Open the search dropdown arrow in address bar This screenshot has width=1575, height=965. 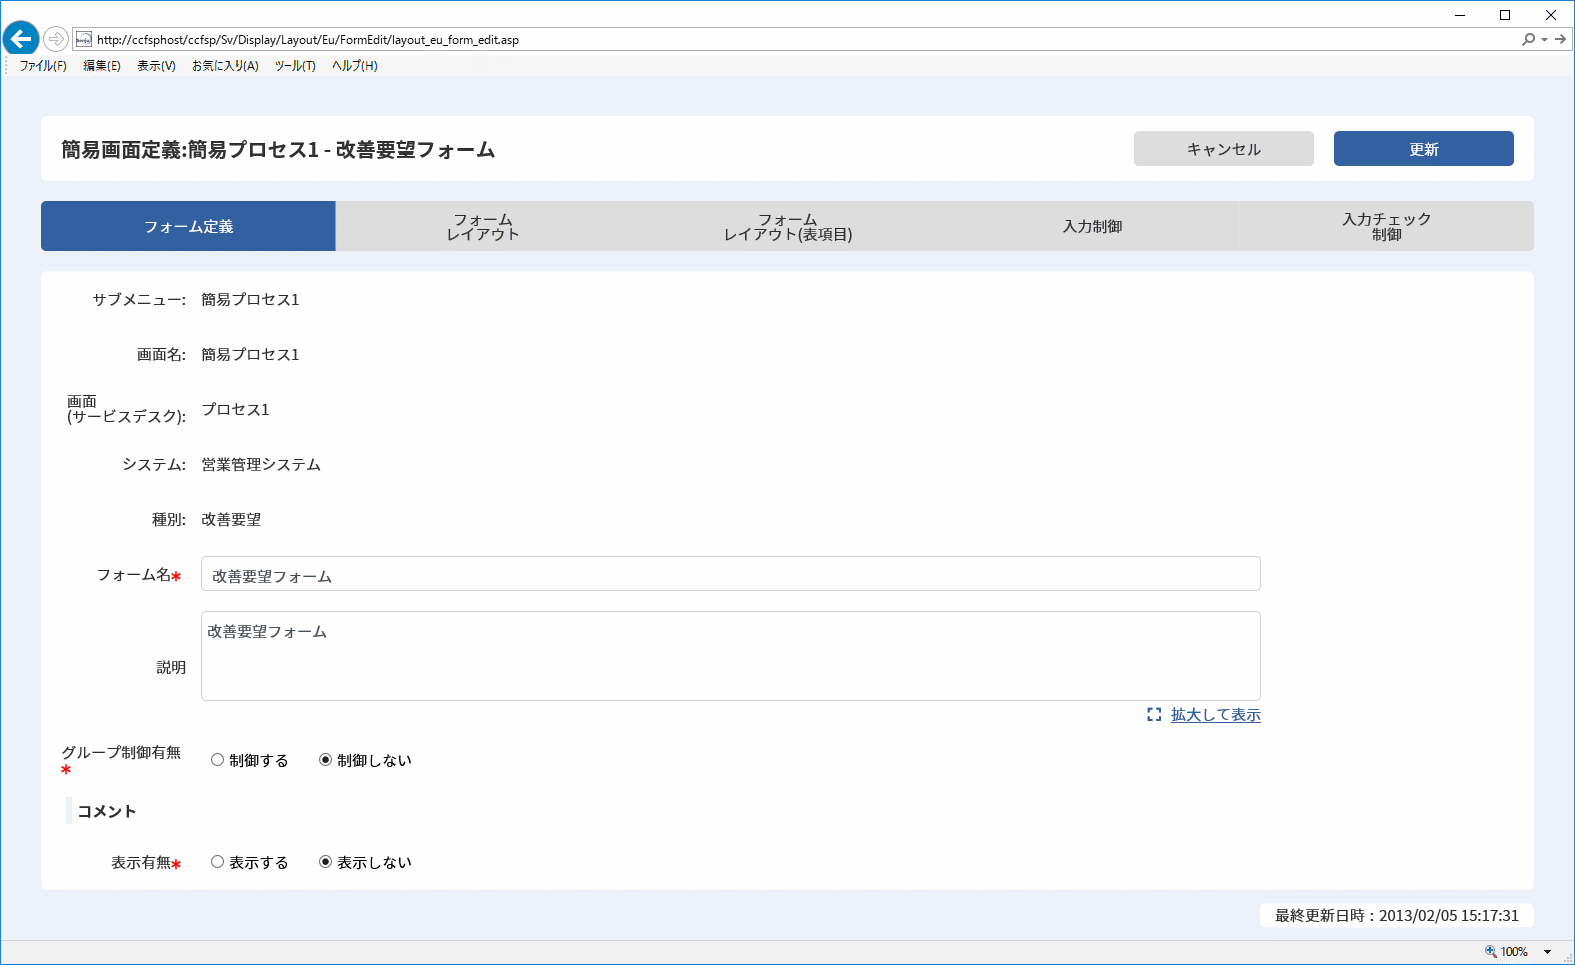1544,40
